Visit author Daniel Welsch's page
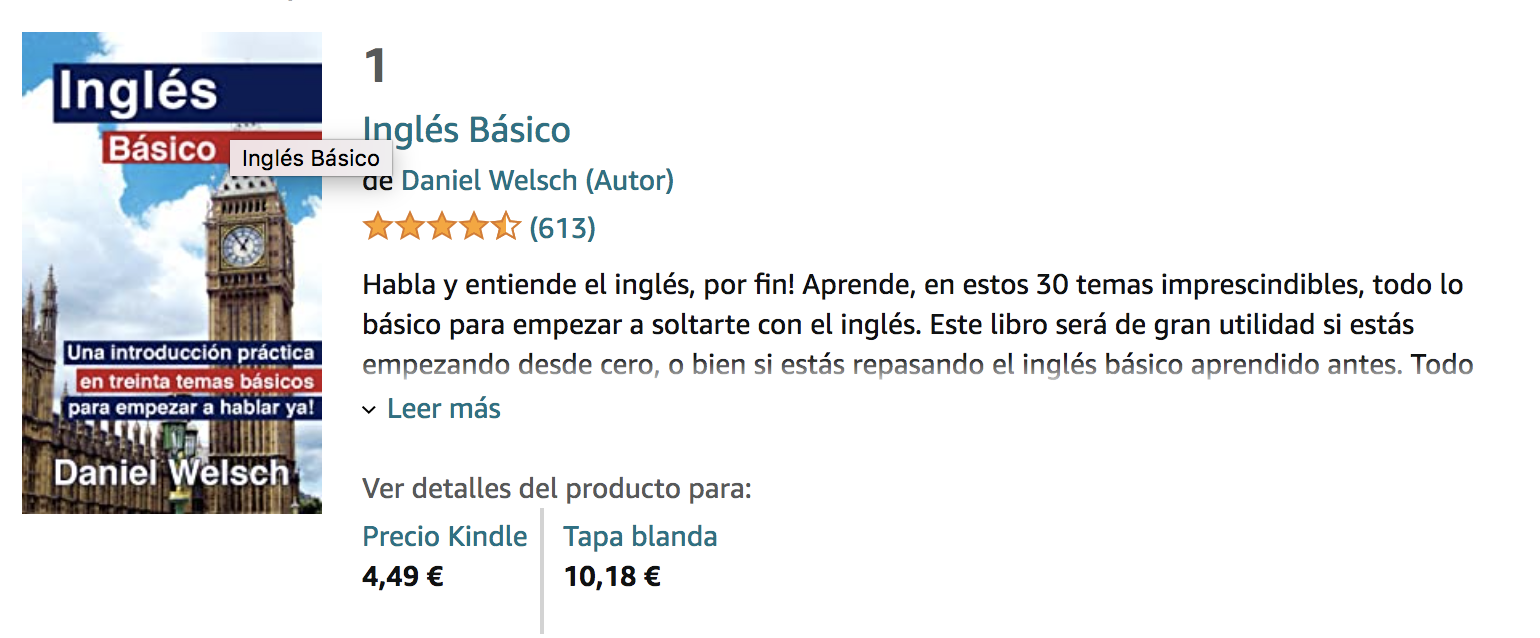This screenshot has width=1540, height=638. click(489, 181)
